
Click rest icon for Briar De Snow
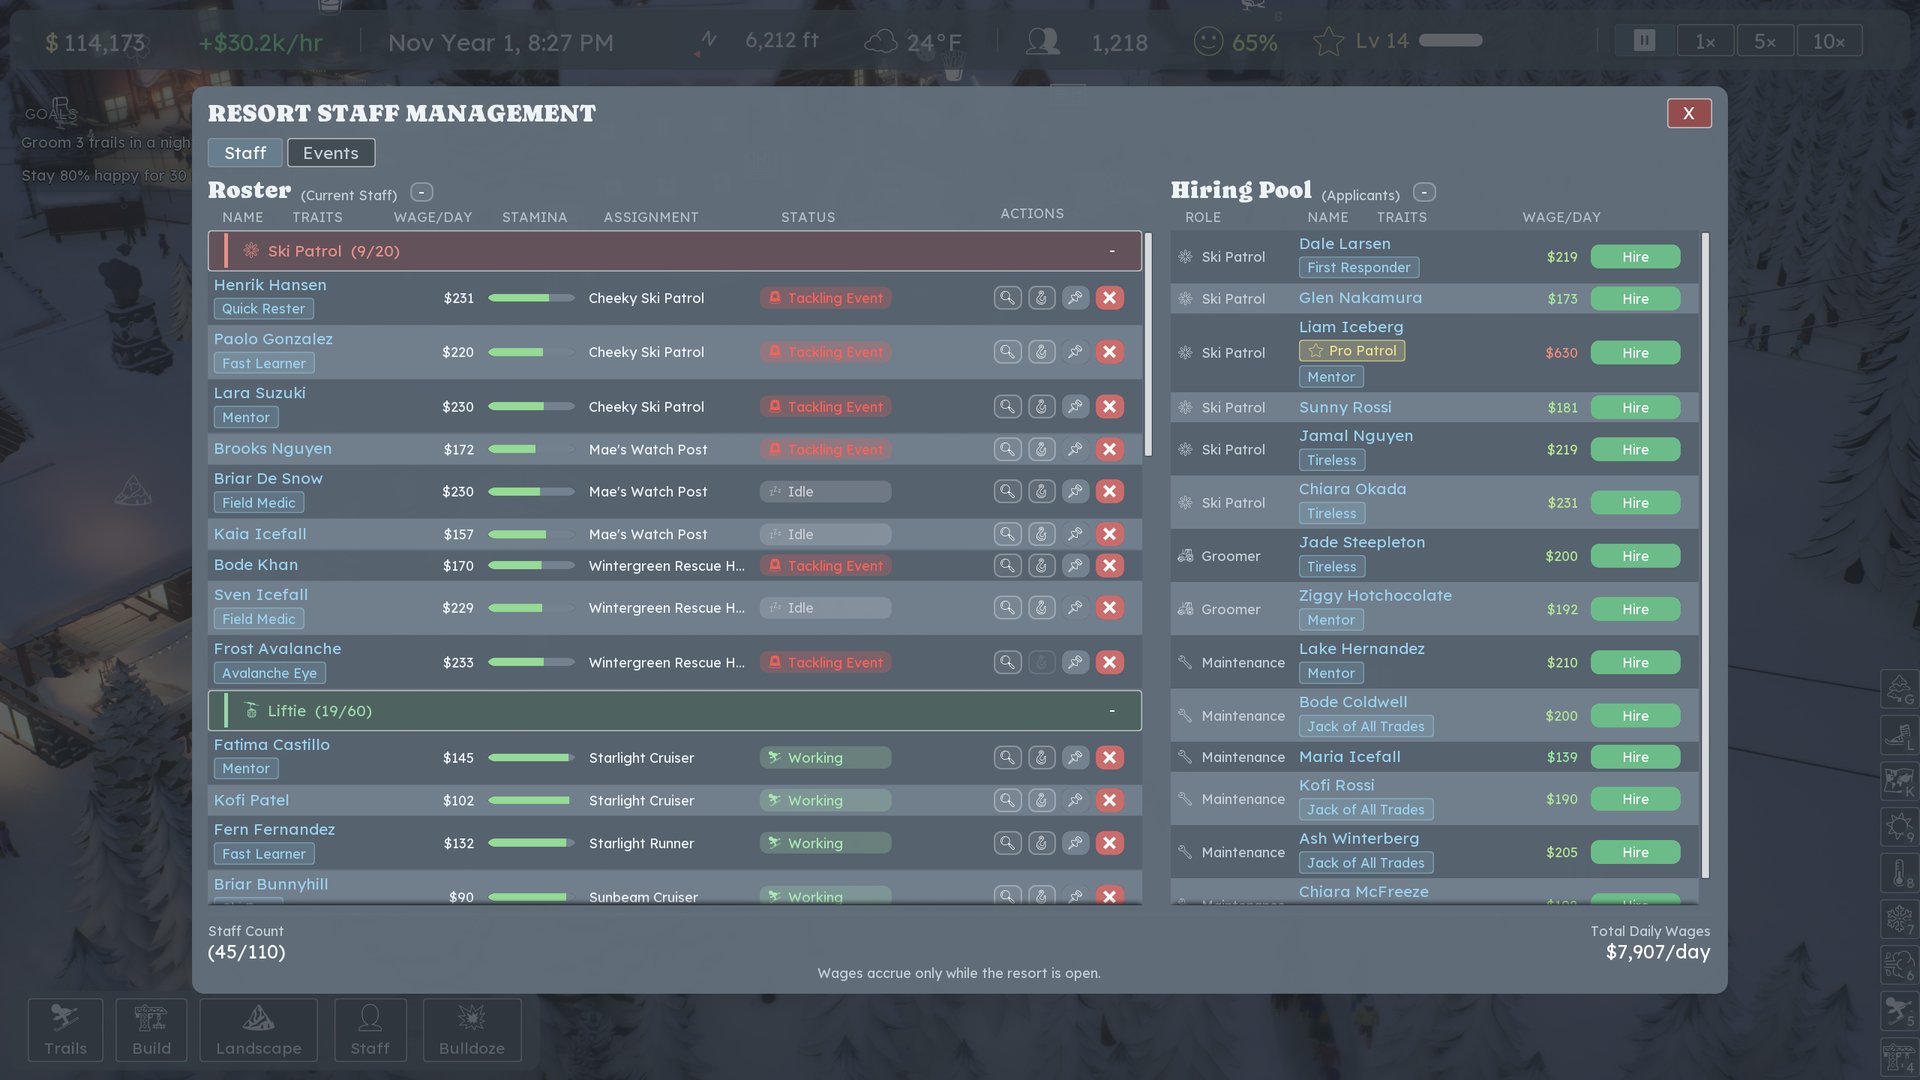tap(1041, 492)
